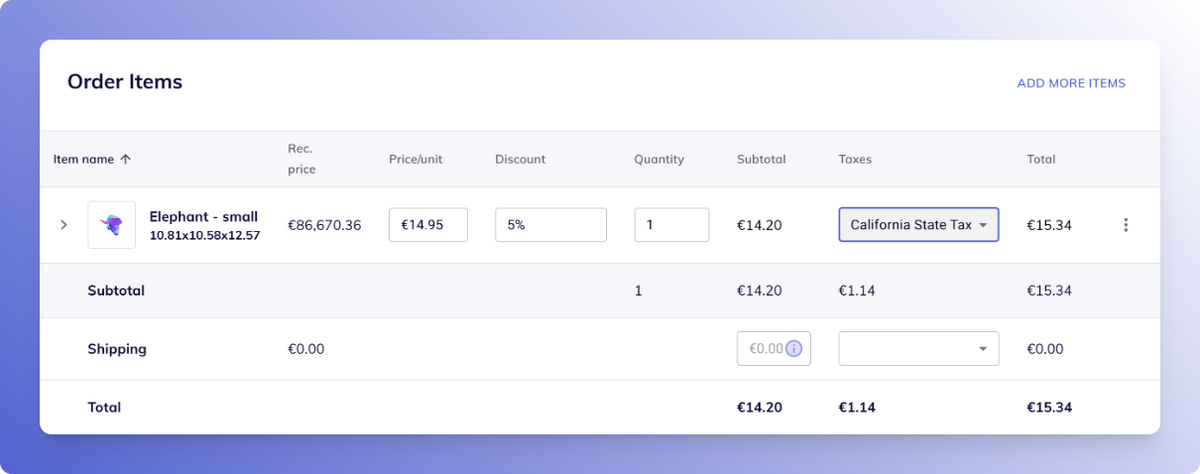Viewport: 1200px width, 474px height.
Task: Expand the Elephant - small row chevron
Action: point(64,225)
